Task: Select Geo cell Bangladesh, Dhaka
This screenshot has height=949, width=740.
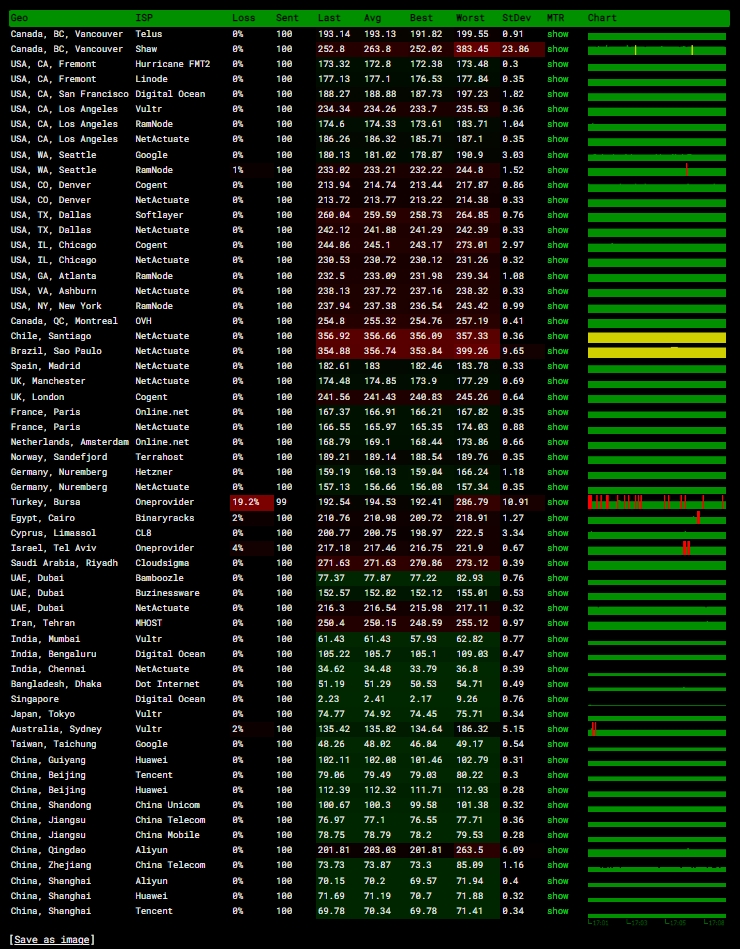Action: coord(56,684)
